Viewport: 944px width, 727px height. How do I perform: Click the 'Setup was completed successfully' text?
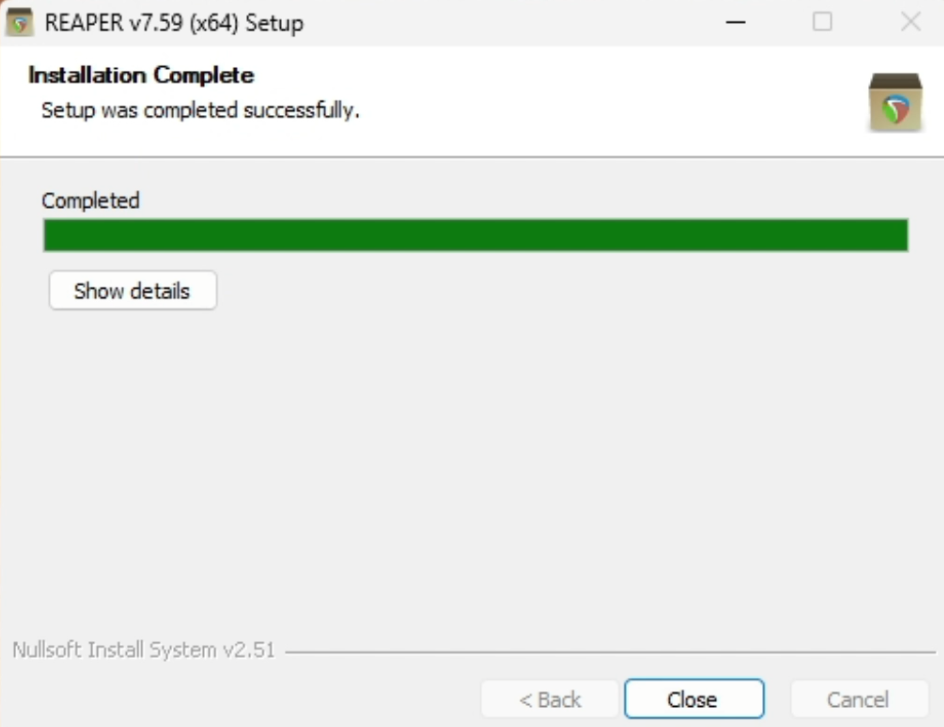pos(200,110)
